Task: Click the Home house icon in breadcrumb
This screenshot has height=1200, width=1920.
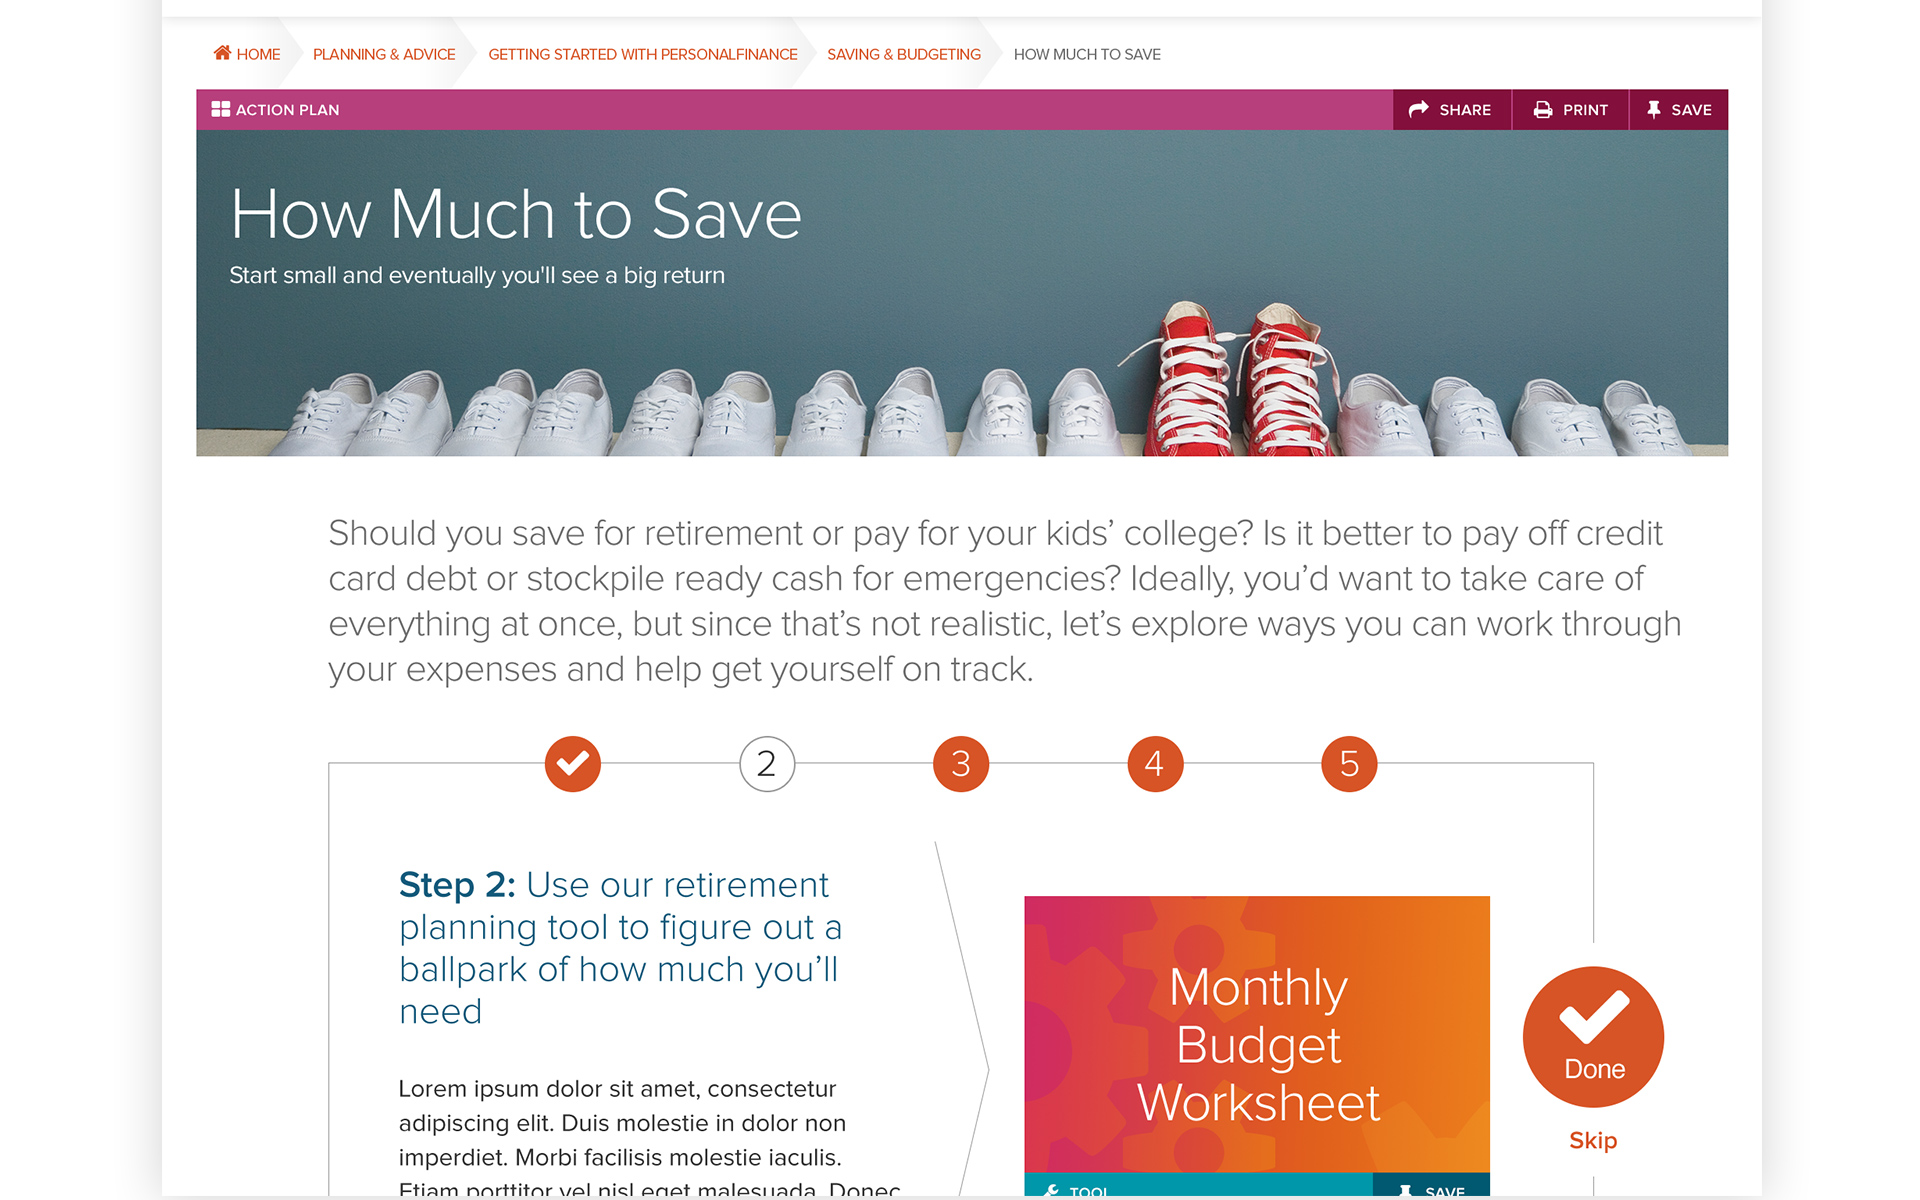Action: (222, 53)
